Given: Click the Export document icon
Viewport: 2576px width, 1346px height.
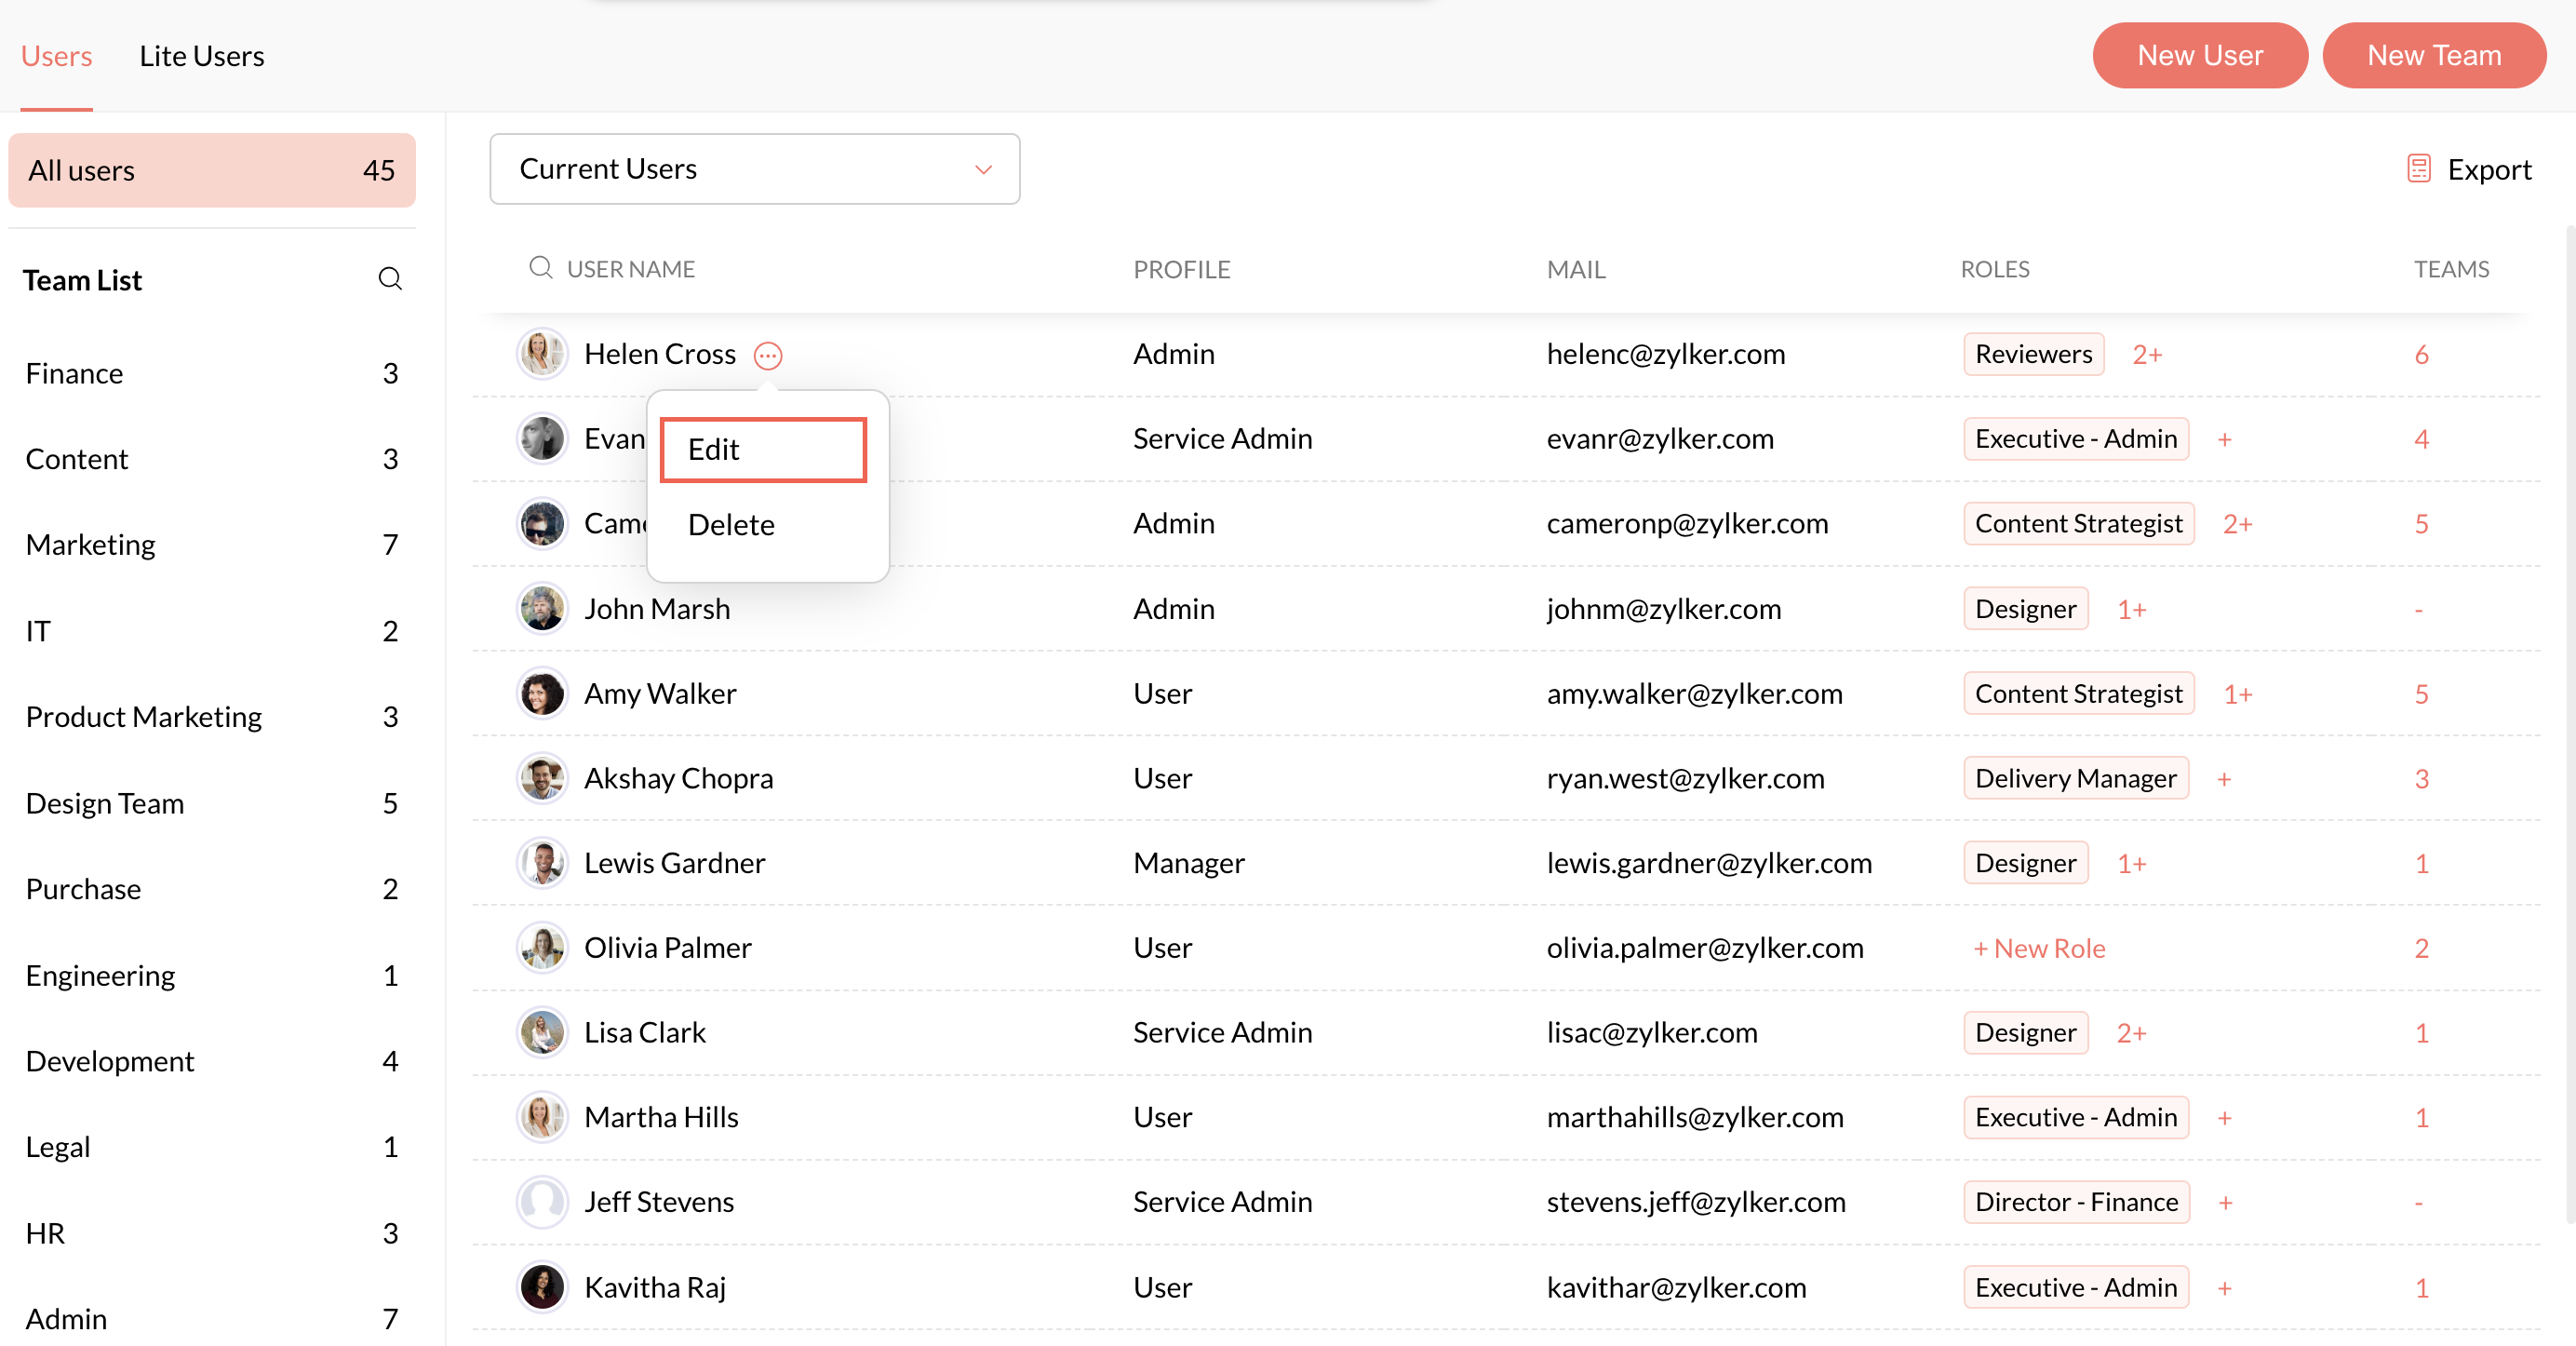Looking at the screenshot, I should point(2418,169).
